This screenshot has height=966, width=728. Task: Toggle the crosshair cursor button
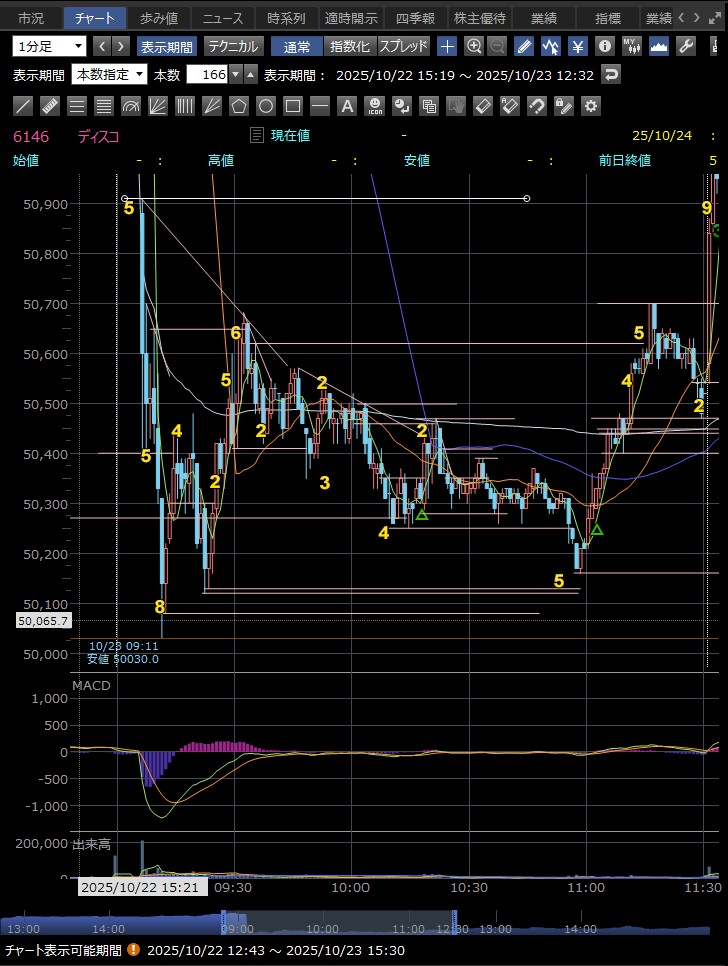pyautogui.click(x=447, y=46)
